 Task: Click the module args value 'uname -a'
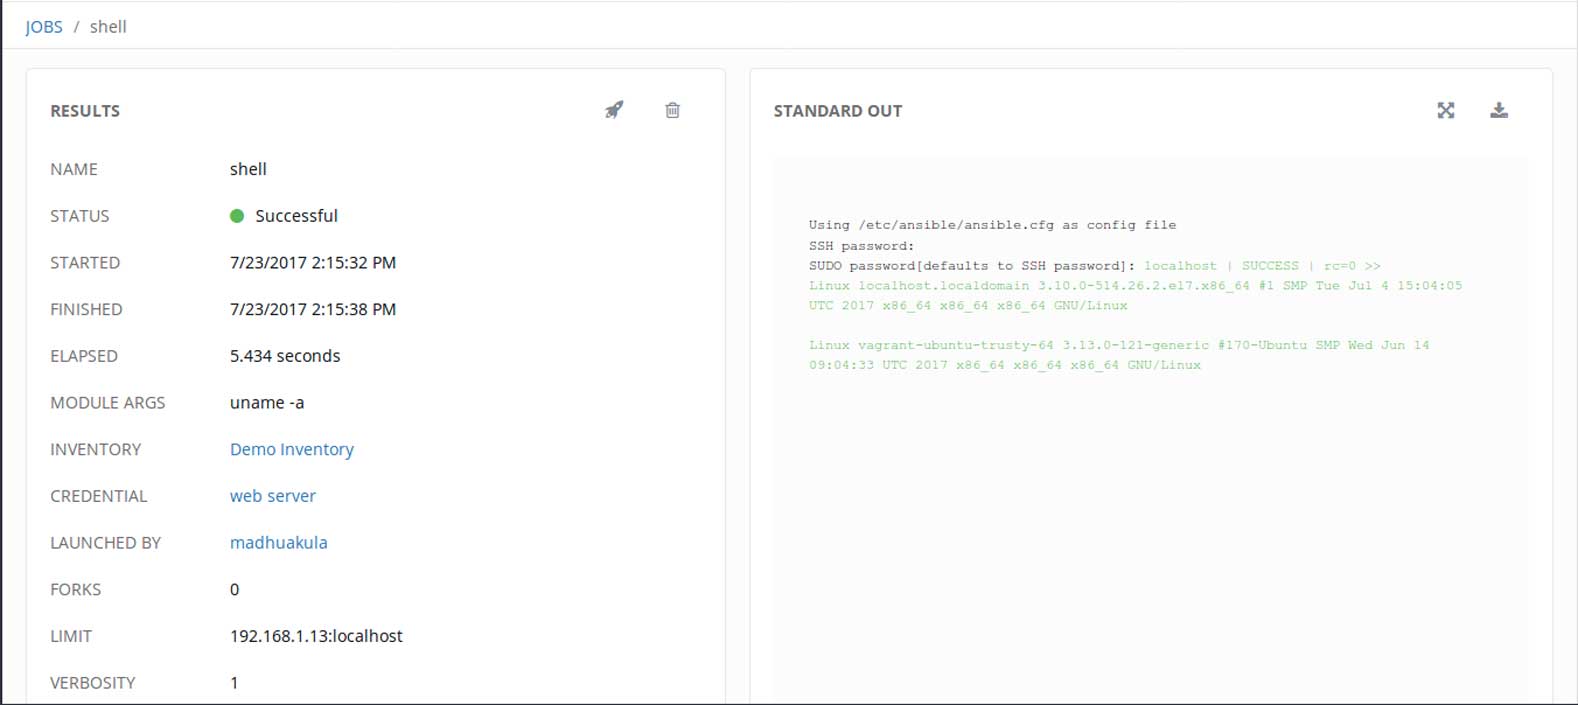[267, 402]
